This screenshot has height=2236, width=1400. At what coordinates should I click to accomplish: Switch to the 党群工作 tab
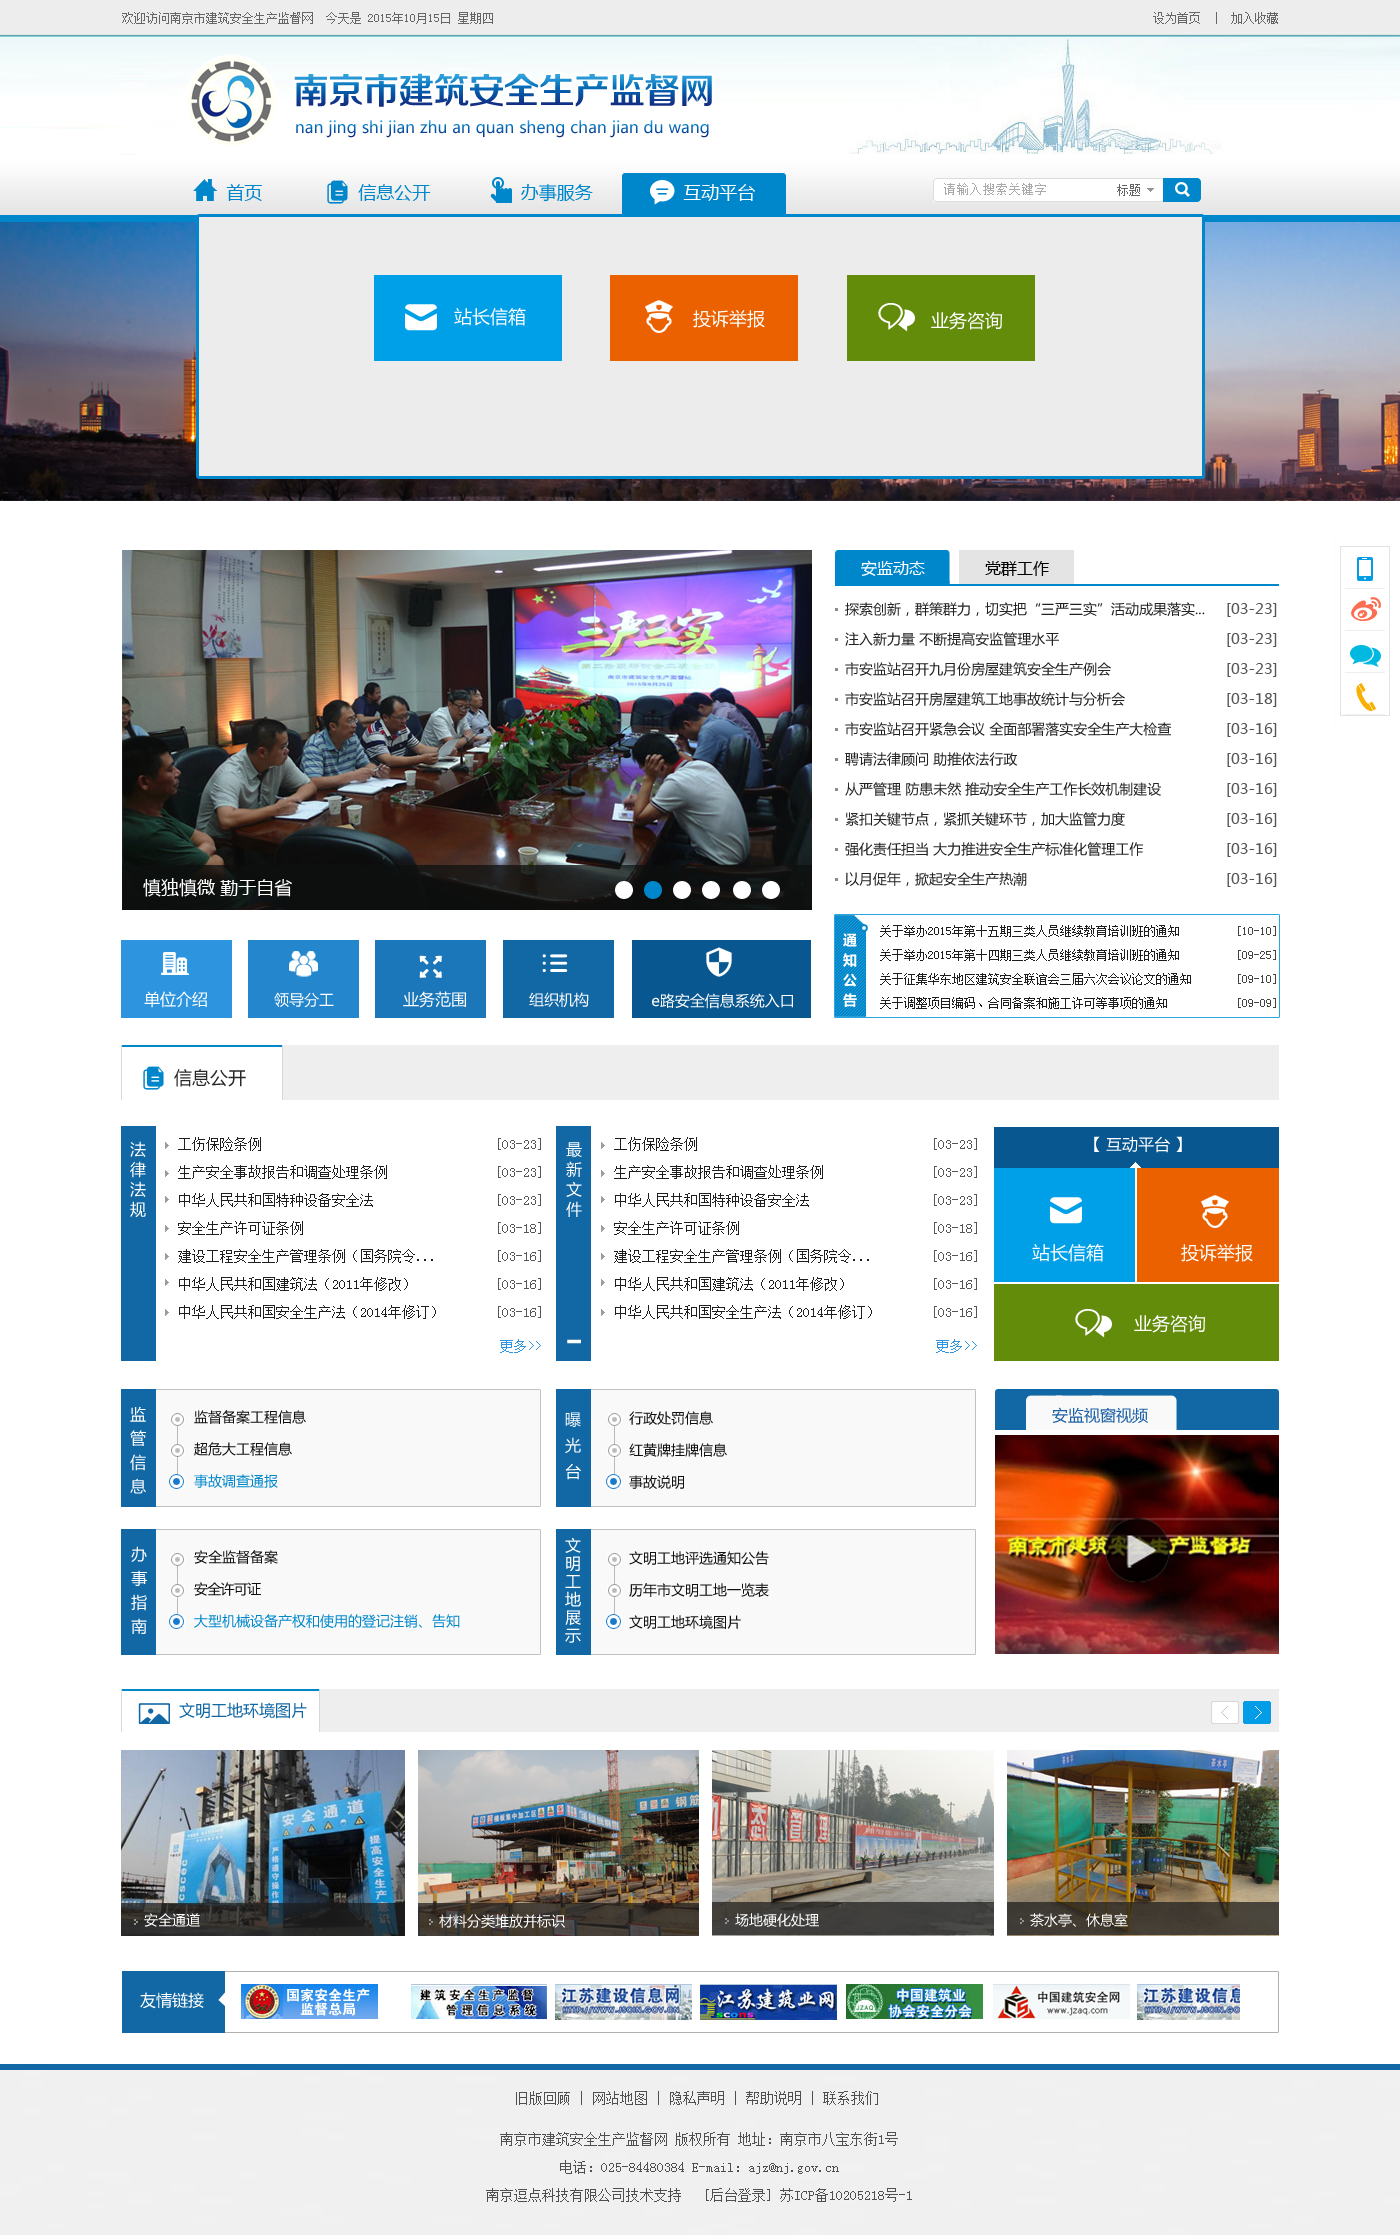[x=1016, y=568]
